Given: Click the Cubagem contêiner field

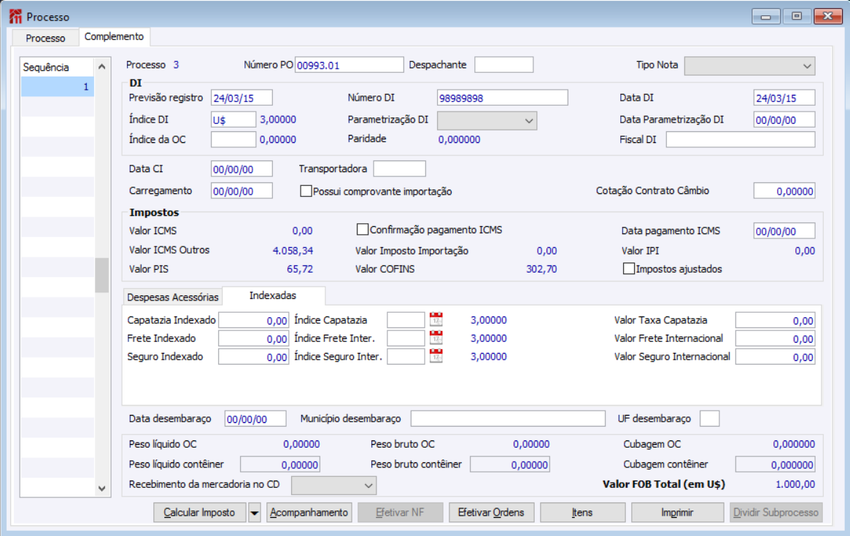Looking at the screenshot, I should [775, 464].
